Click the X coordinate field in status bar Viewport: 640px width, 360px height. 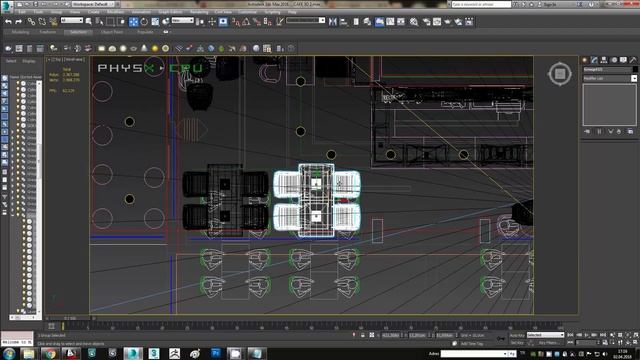click(390, 335)
